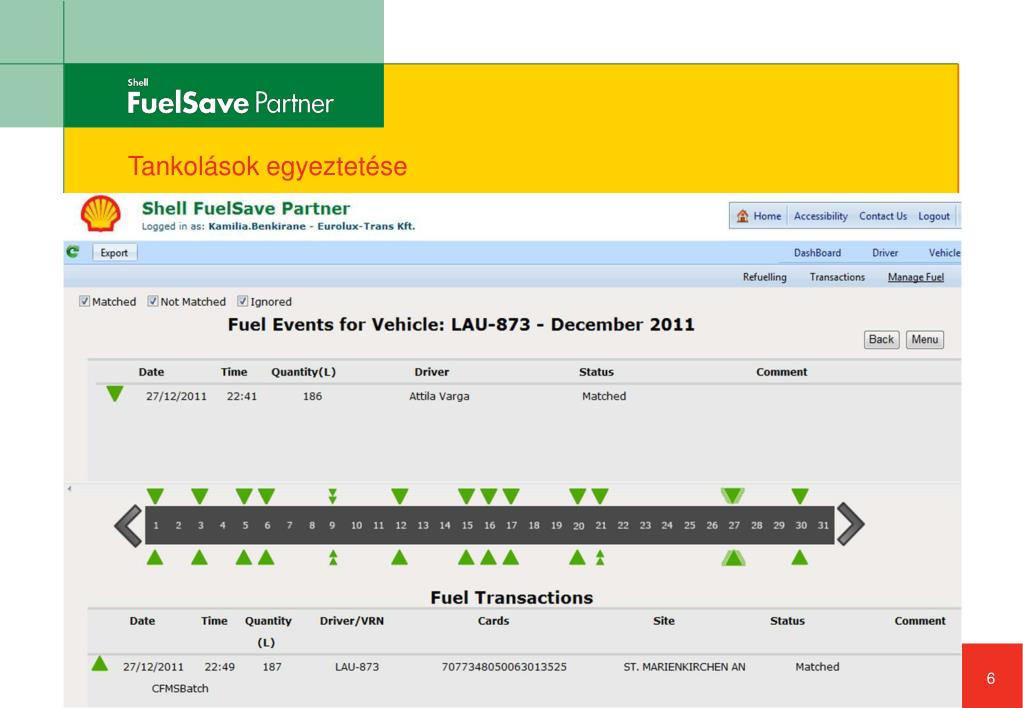Select small double-arrow transaction below day 9

333,557
